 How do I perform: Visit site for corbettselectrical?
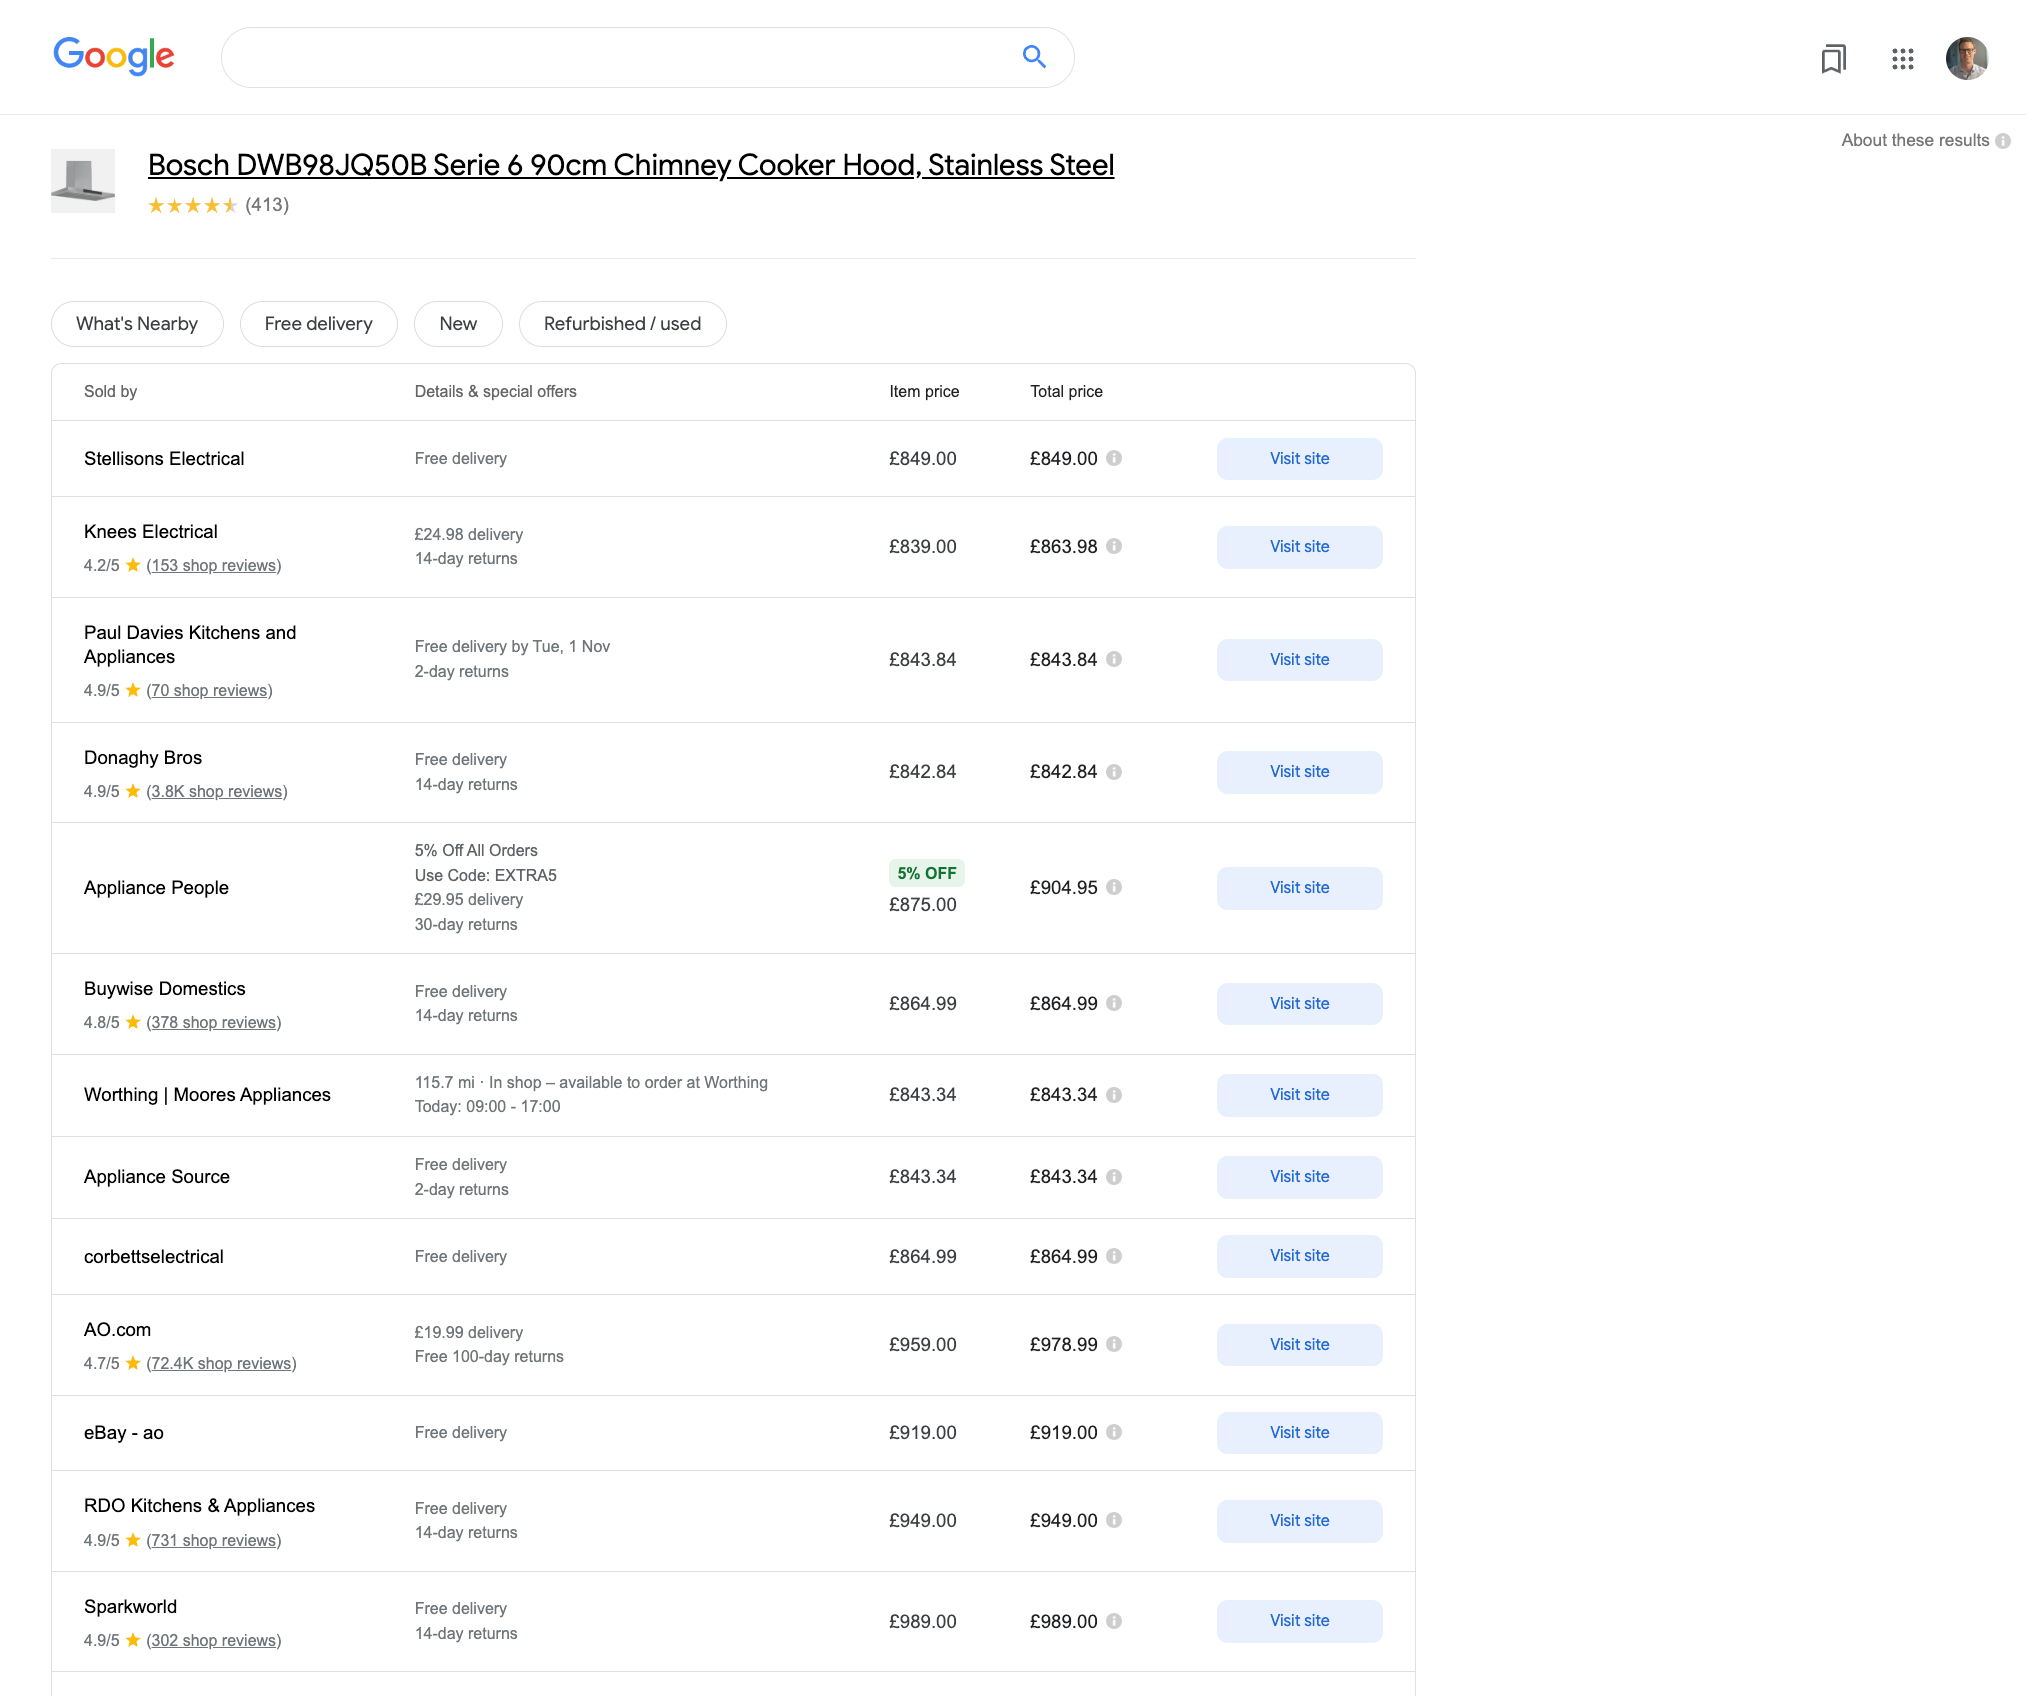pos(1299,1256)
